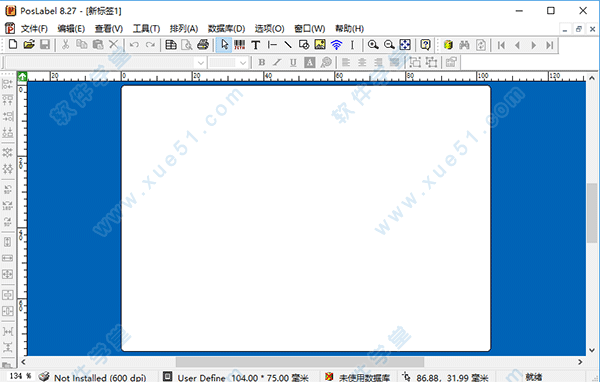
Task: Zoom out with magnifier minus
Action: 389,45
